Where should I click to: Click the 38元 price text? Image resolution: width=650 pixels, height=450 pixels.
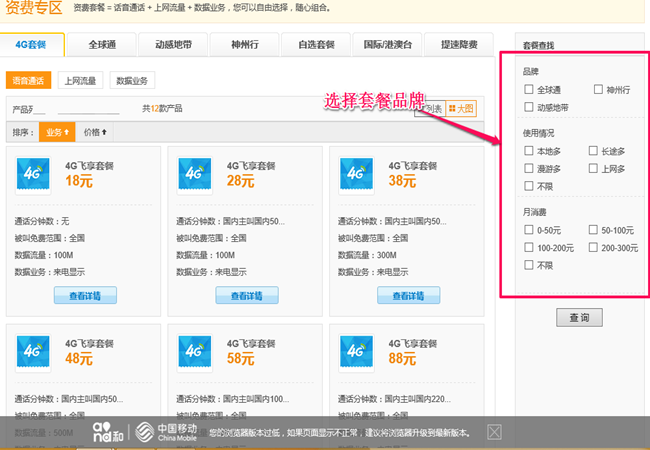tap(402, 181)
